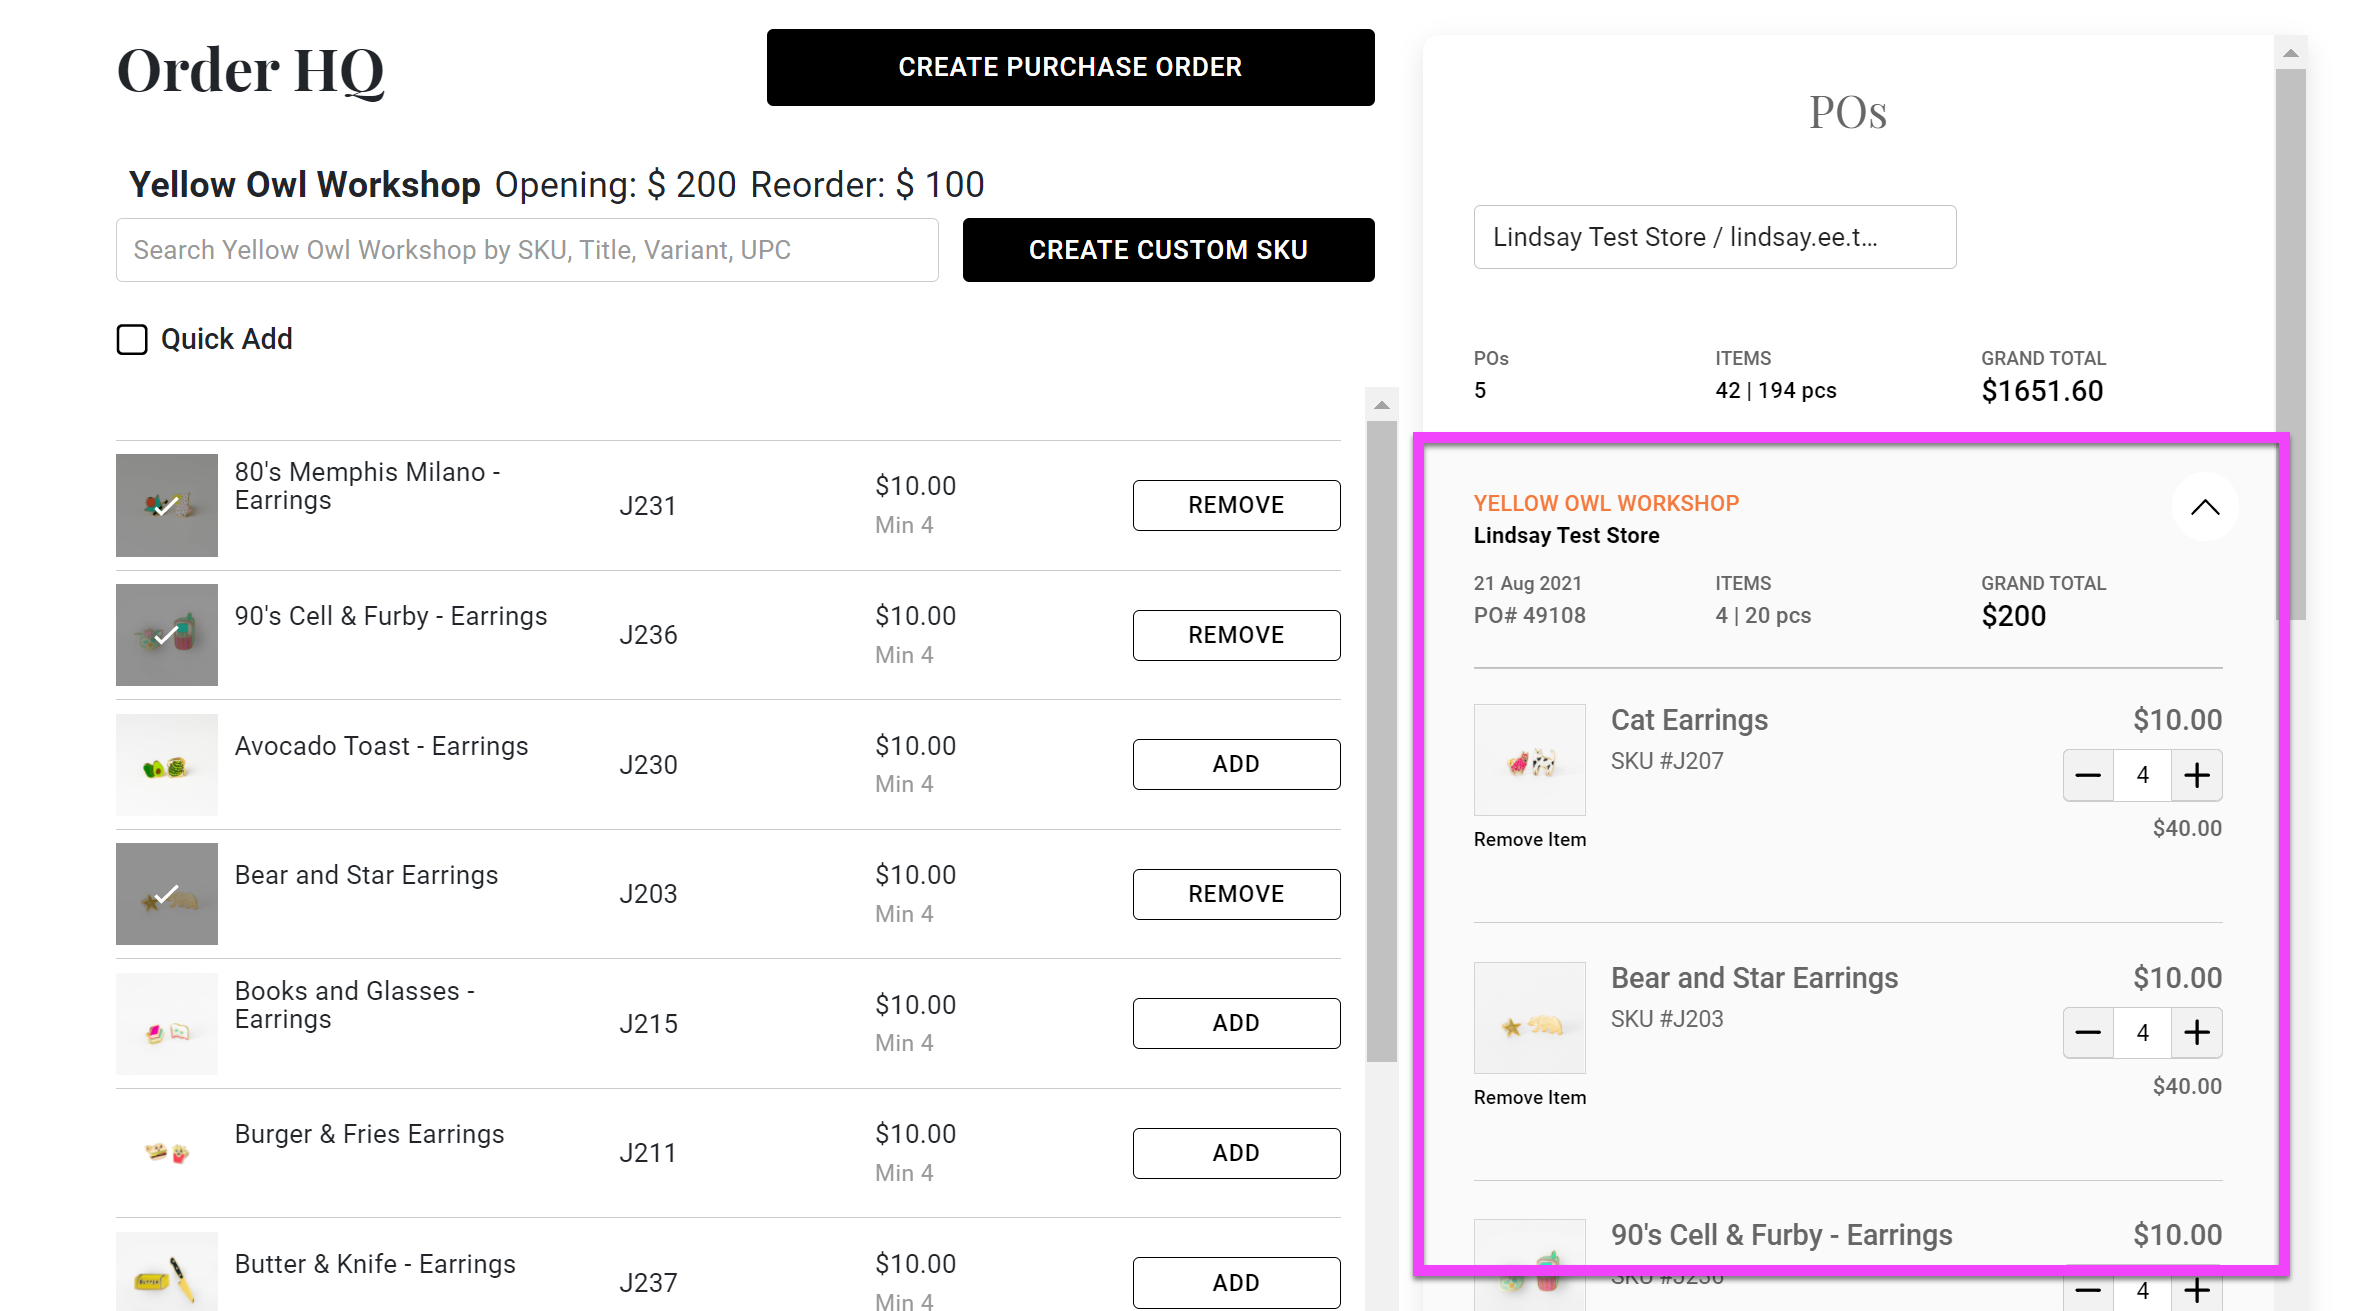Decrease Cat Earrings quantity with minus
This screenshot has height=1311, width=2357.
coord(2088,775)
